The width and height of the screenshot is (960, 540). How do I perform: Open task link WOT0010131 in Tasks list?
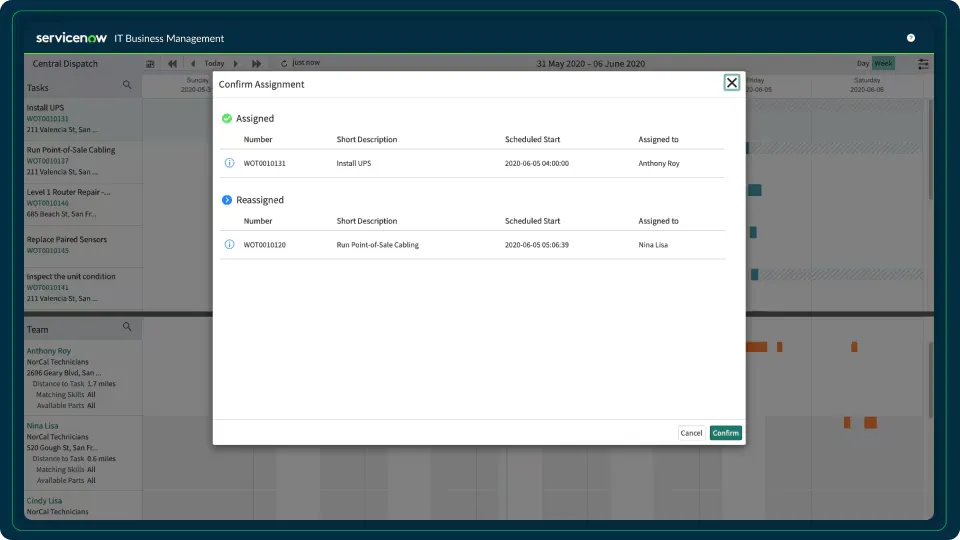point(47,119)
